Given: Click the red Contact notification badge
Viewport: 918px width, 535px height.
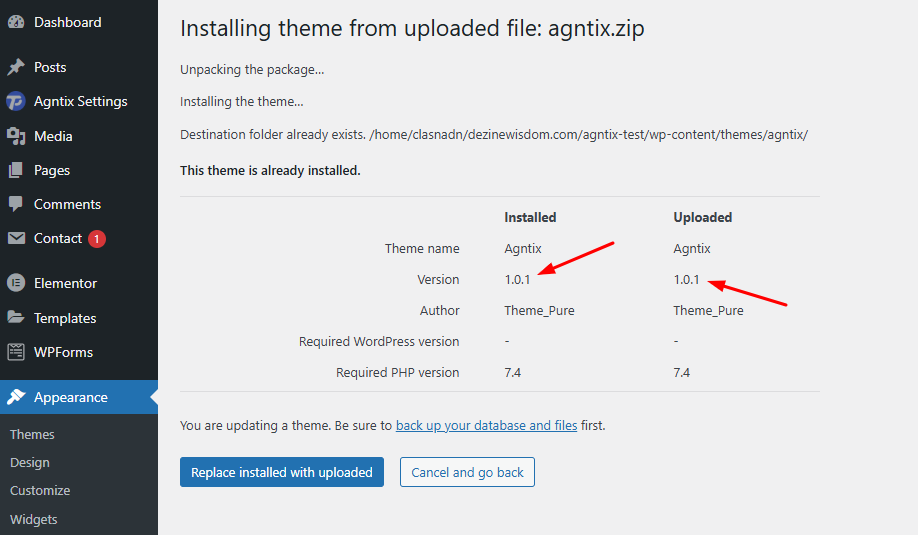Looking at the screenshot, I should point(97,239).
